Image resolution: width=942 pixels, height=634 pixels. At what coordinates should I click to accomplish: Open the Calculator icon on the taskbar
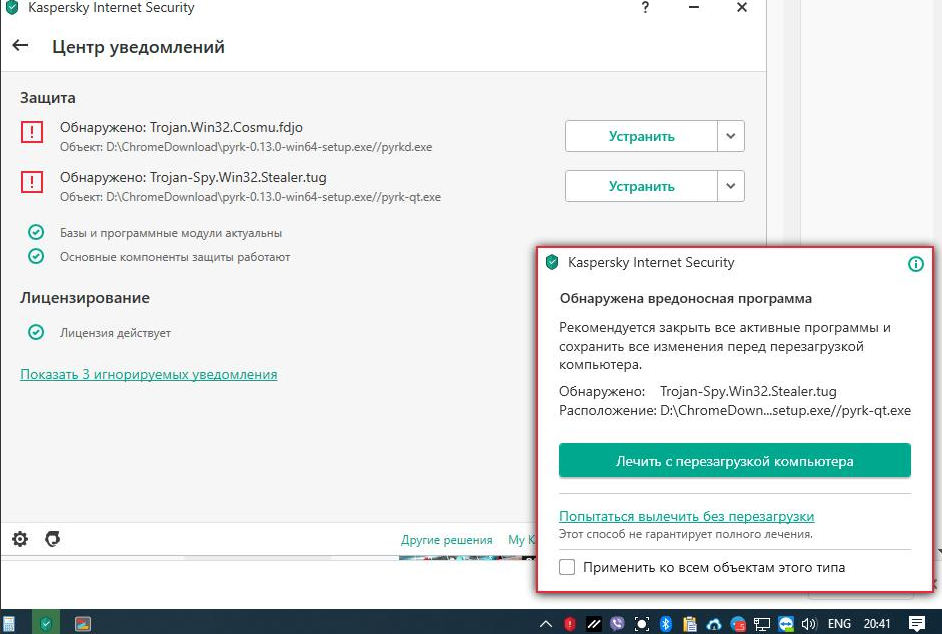point(8,624)
